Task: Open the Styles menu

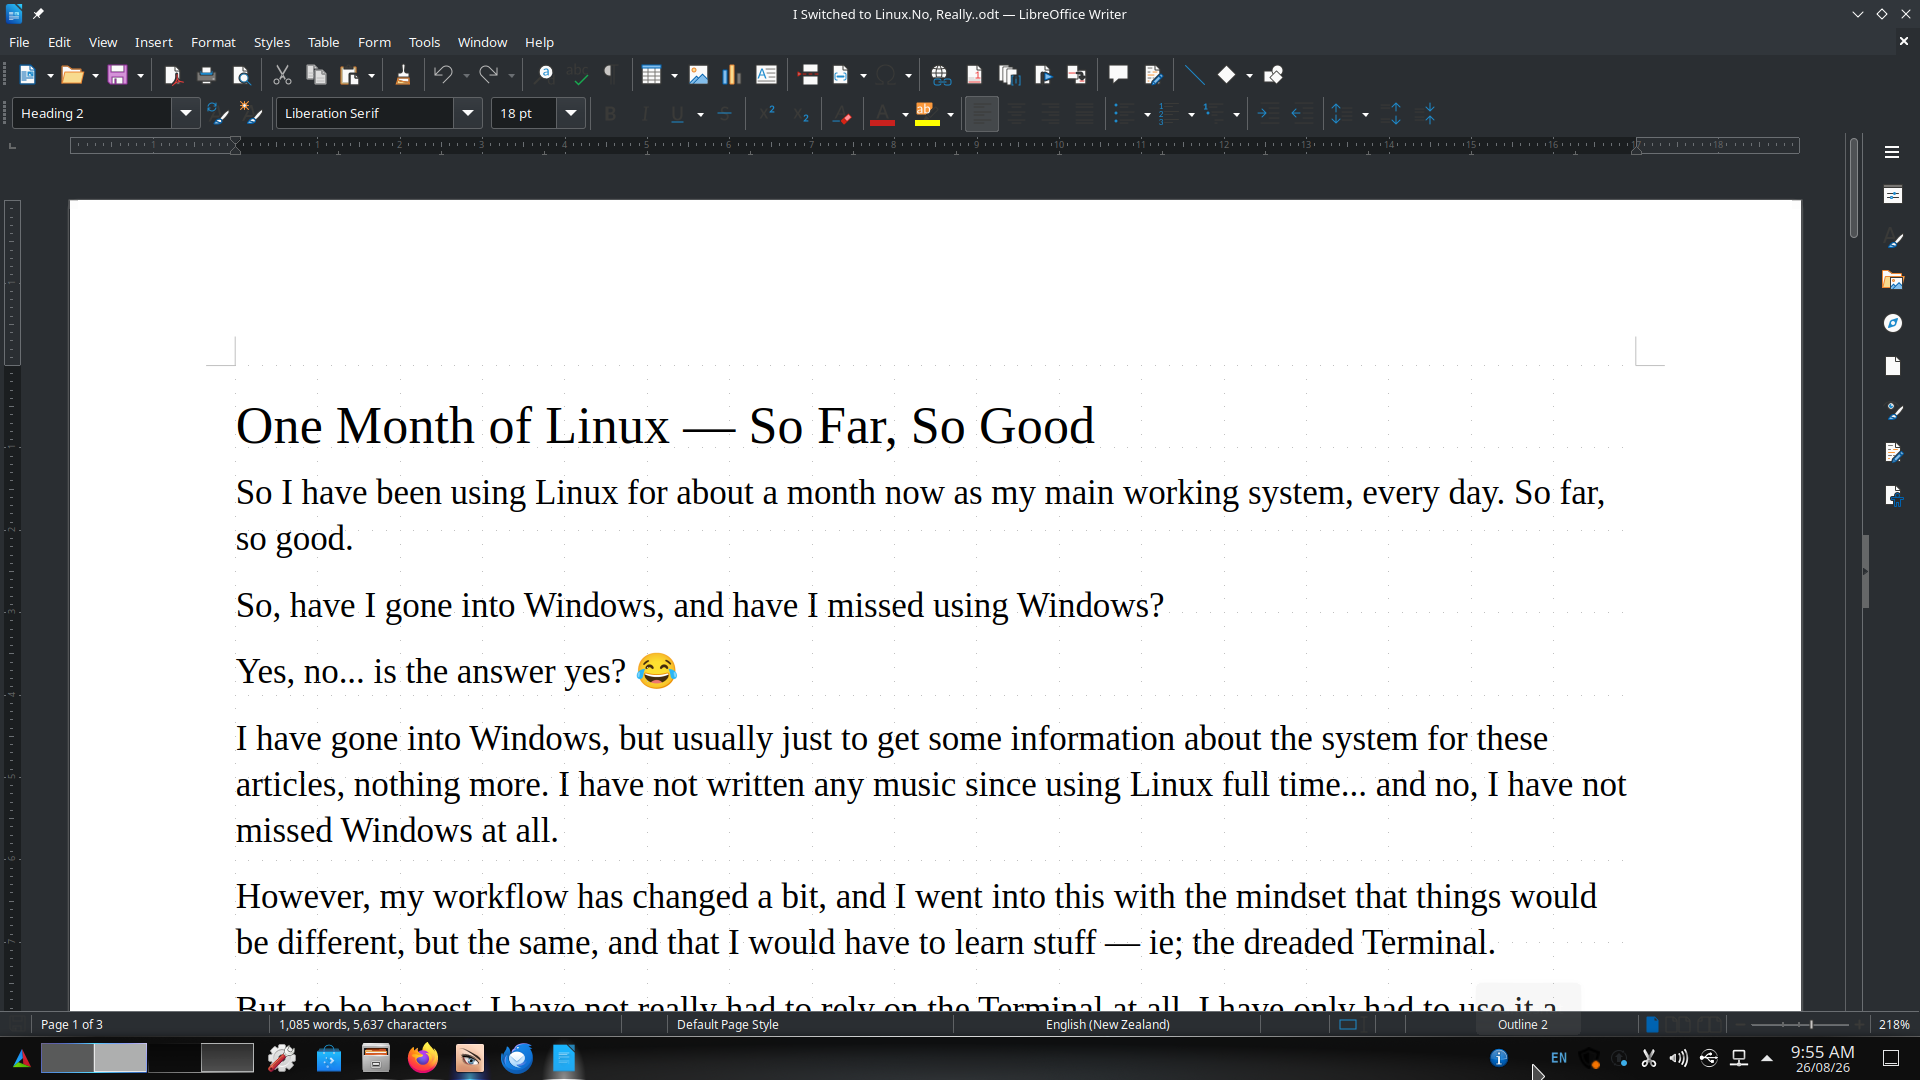Action: click(271, 42)
